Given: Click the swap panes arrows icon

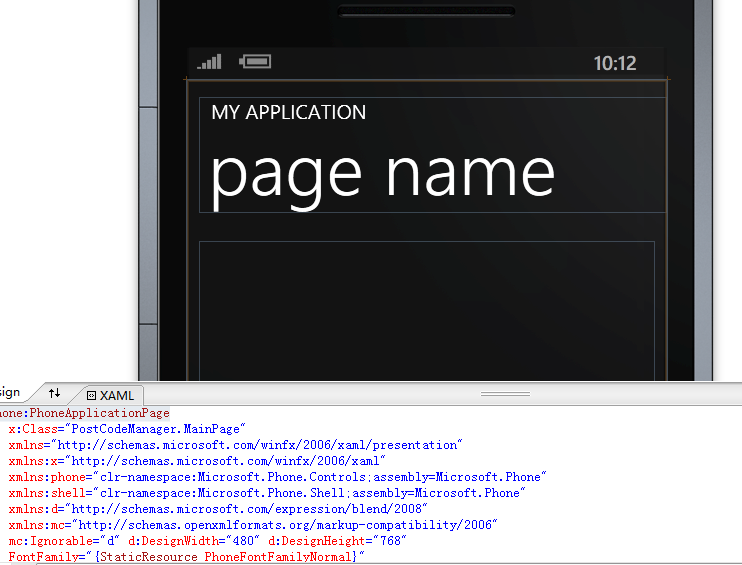Looking at the screenshot, I should coord(55,394).
